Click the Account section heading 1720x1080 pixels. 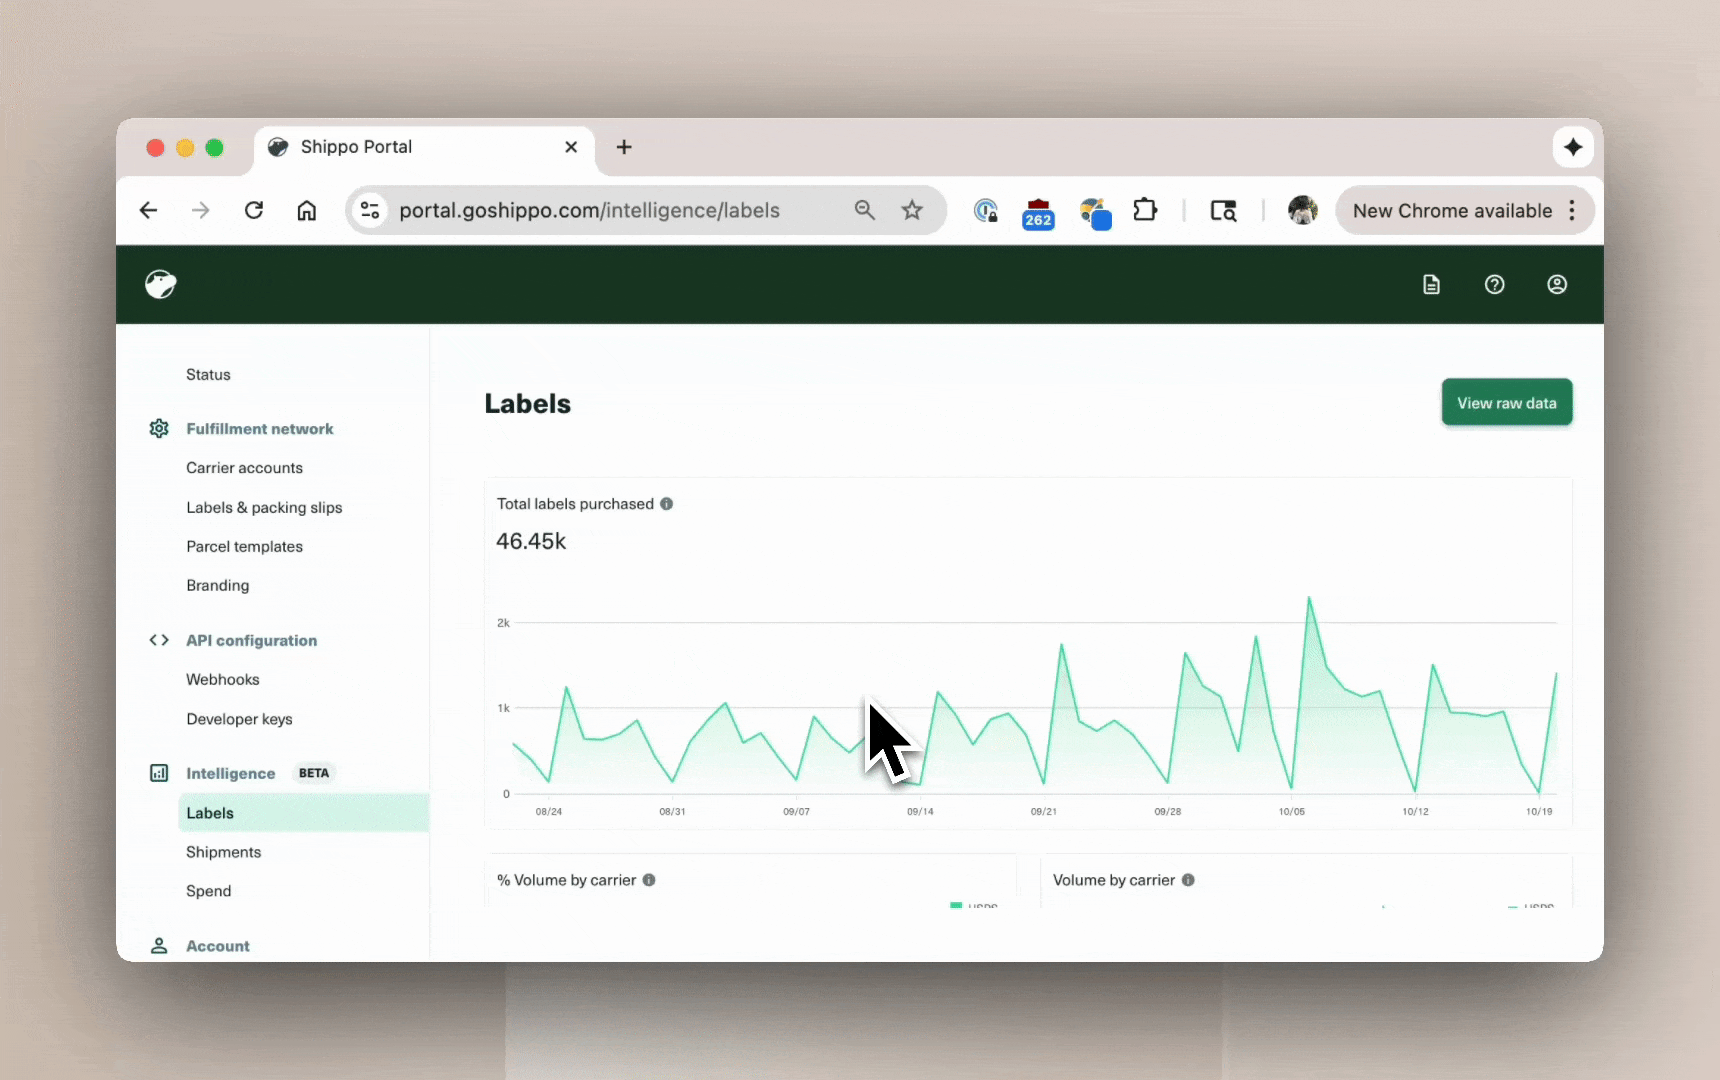point(218,945)
